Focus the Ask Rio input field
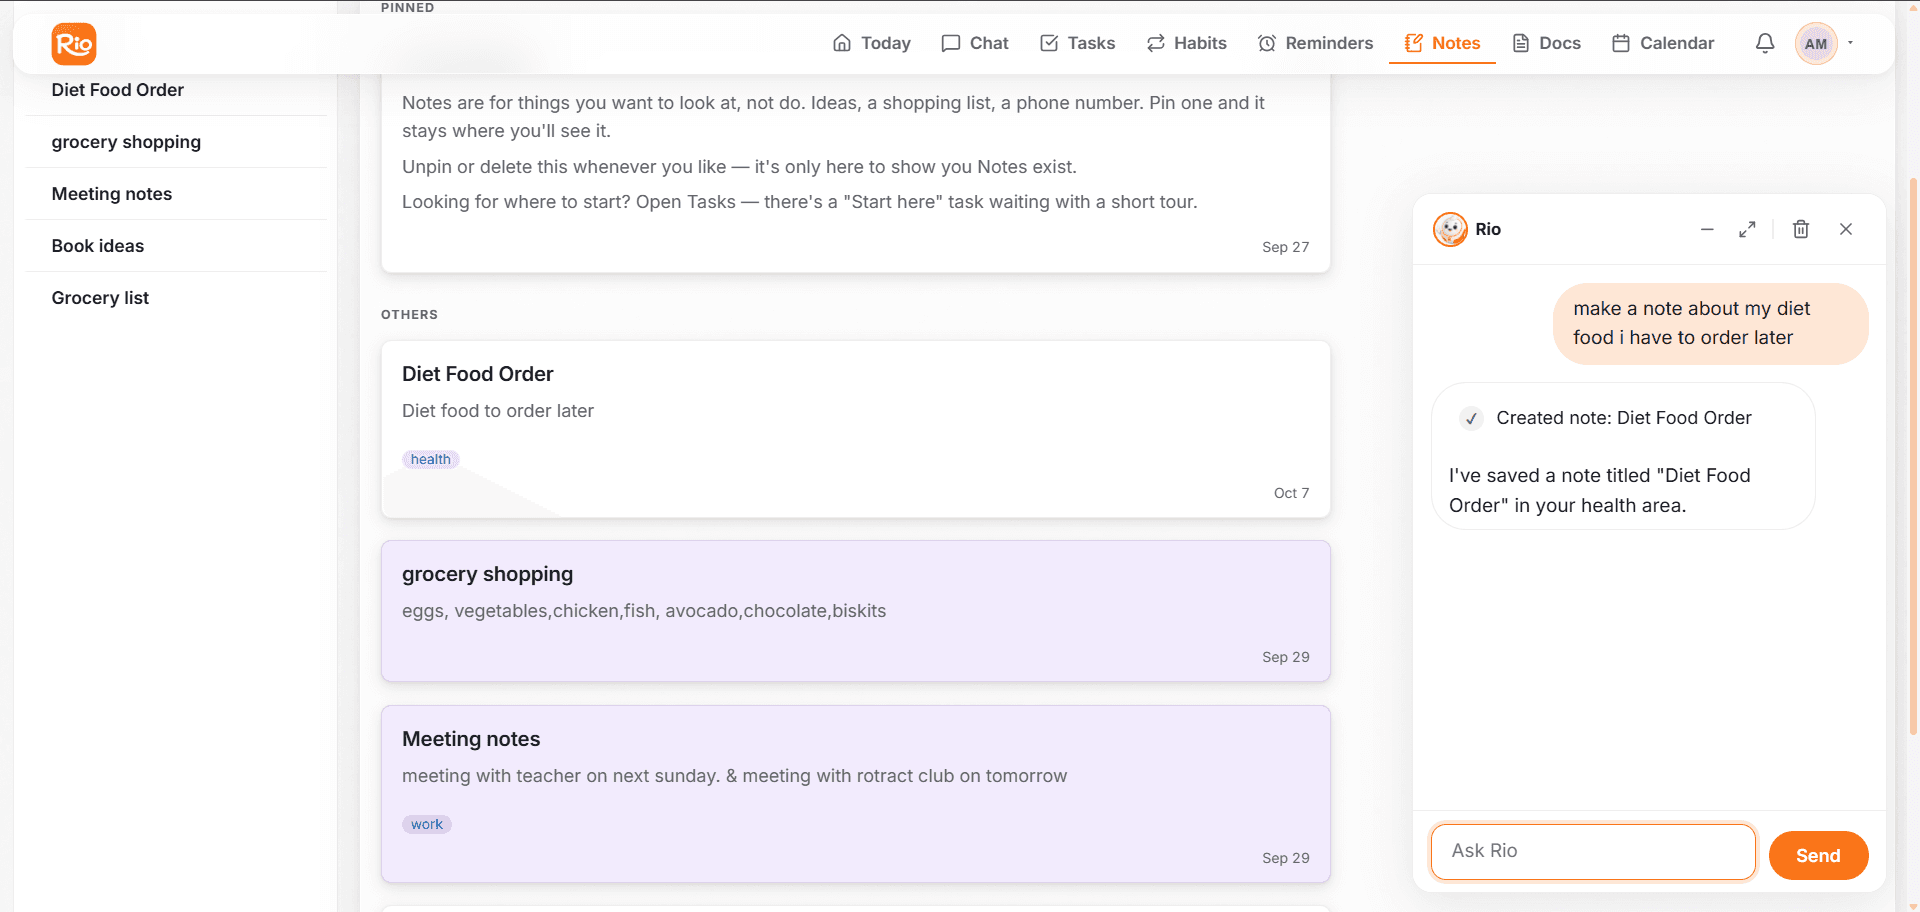1920x912 pixels. tap(1593, 851)
